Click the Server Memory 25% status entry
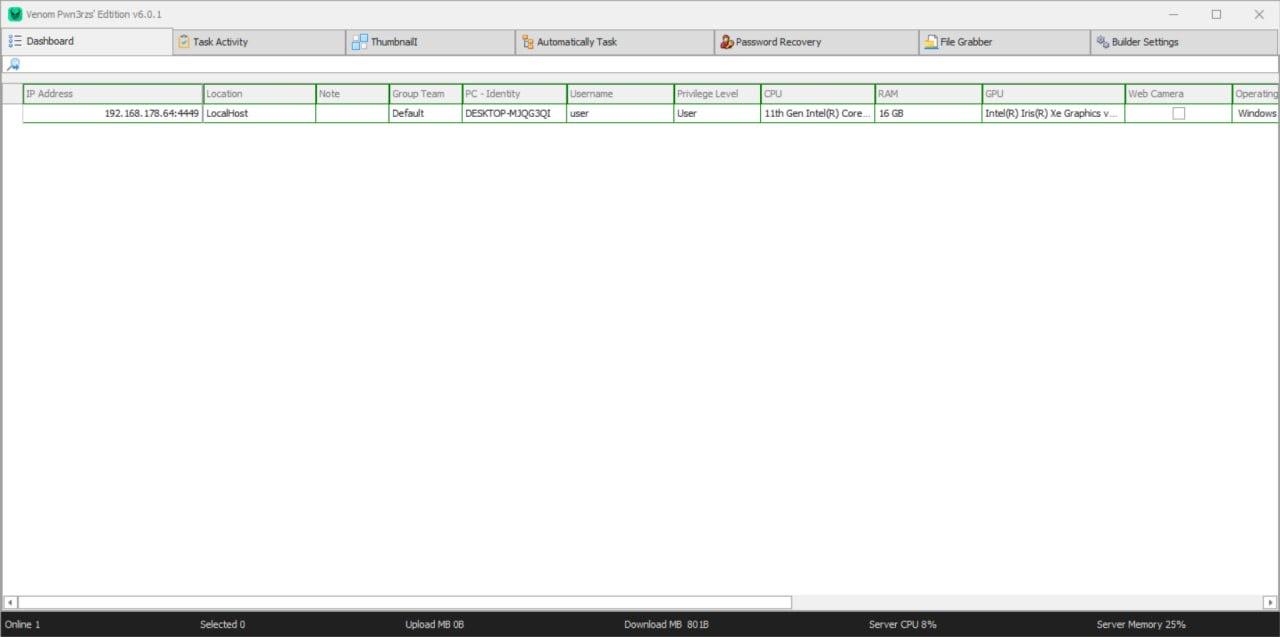 1141,625
